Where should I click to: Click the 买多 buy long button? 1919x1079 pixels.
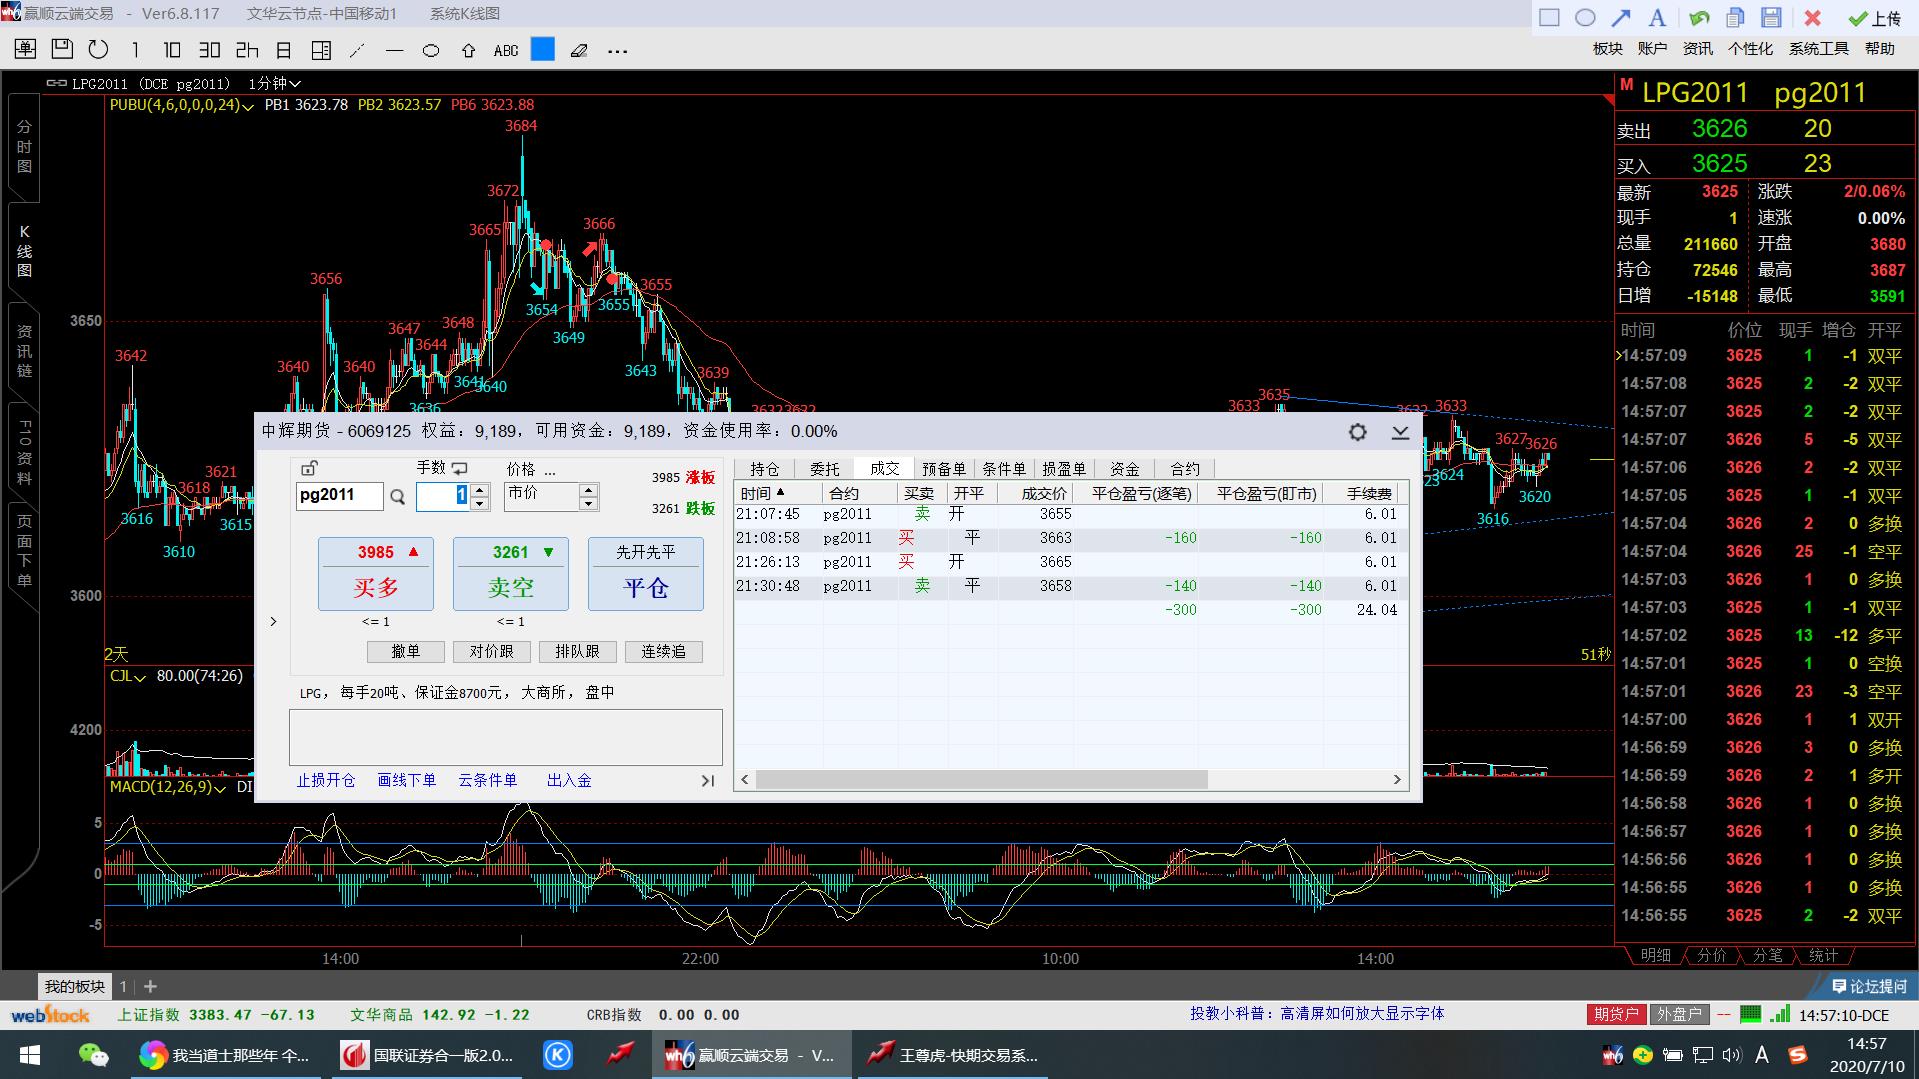tap(375, 574)
